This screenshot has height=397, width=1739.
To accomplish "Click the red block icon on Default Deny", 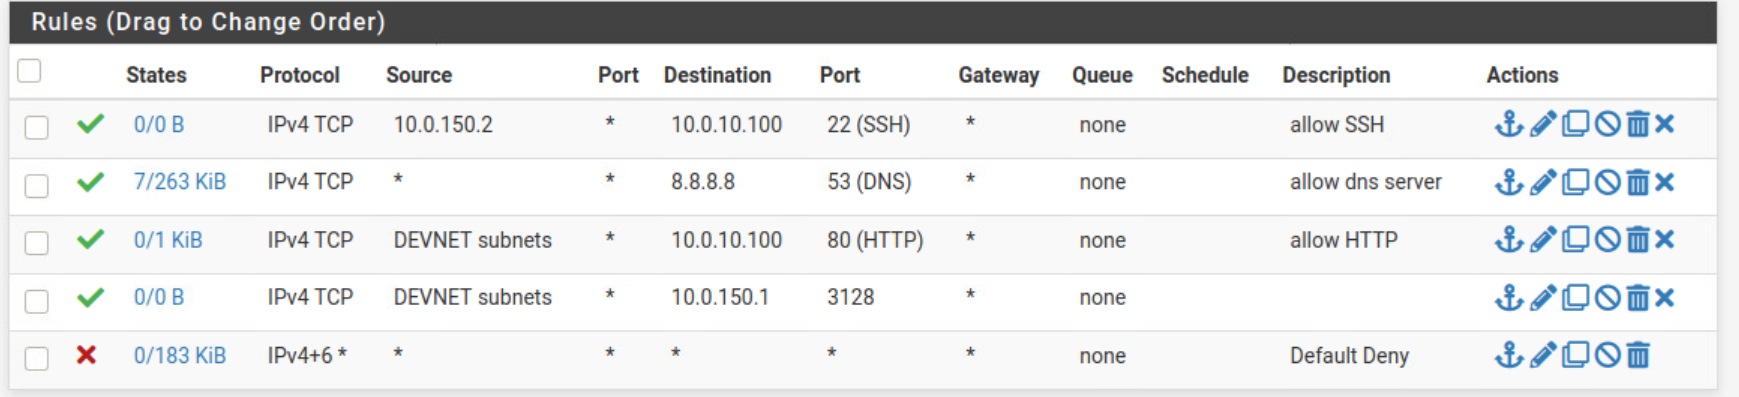I will [x=87, y=354].
